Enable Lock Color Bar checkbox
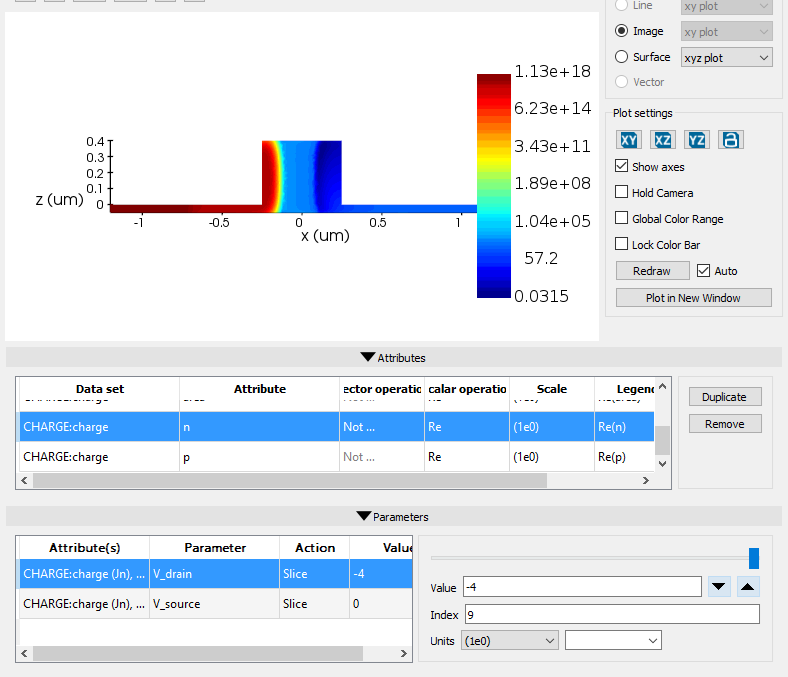 (x=622, y=245)
